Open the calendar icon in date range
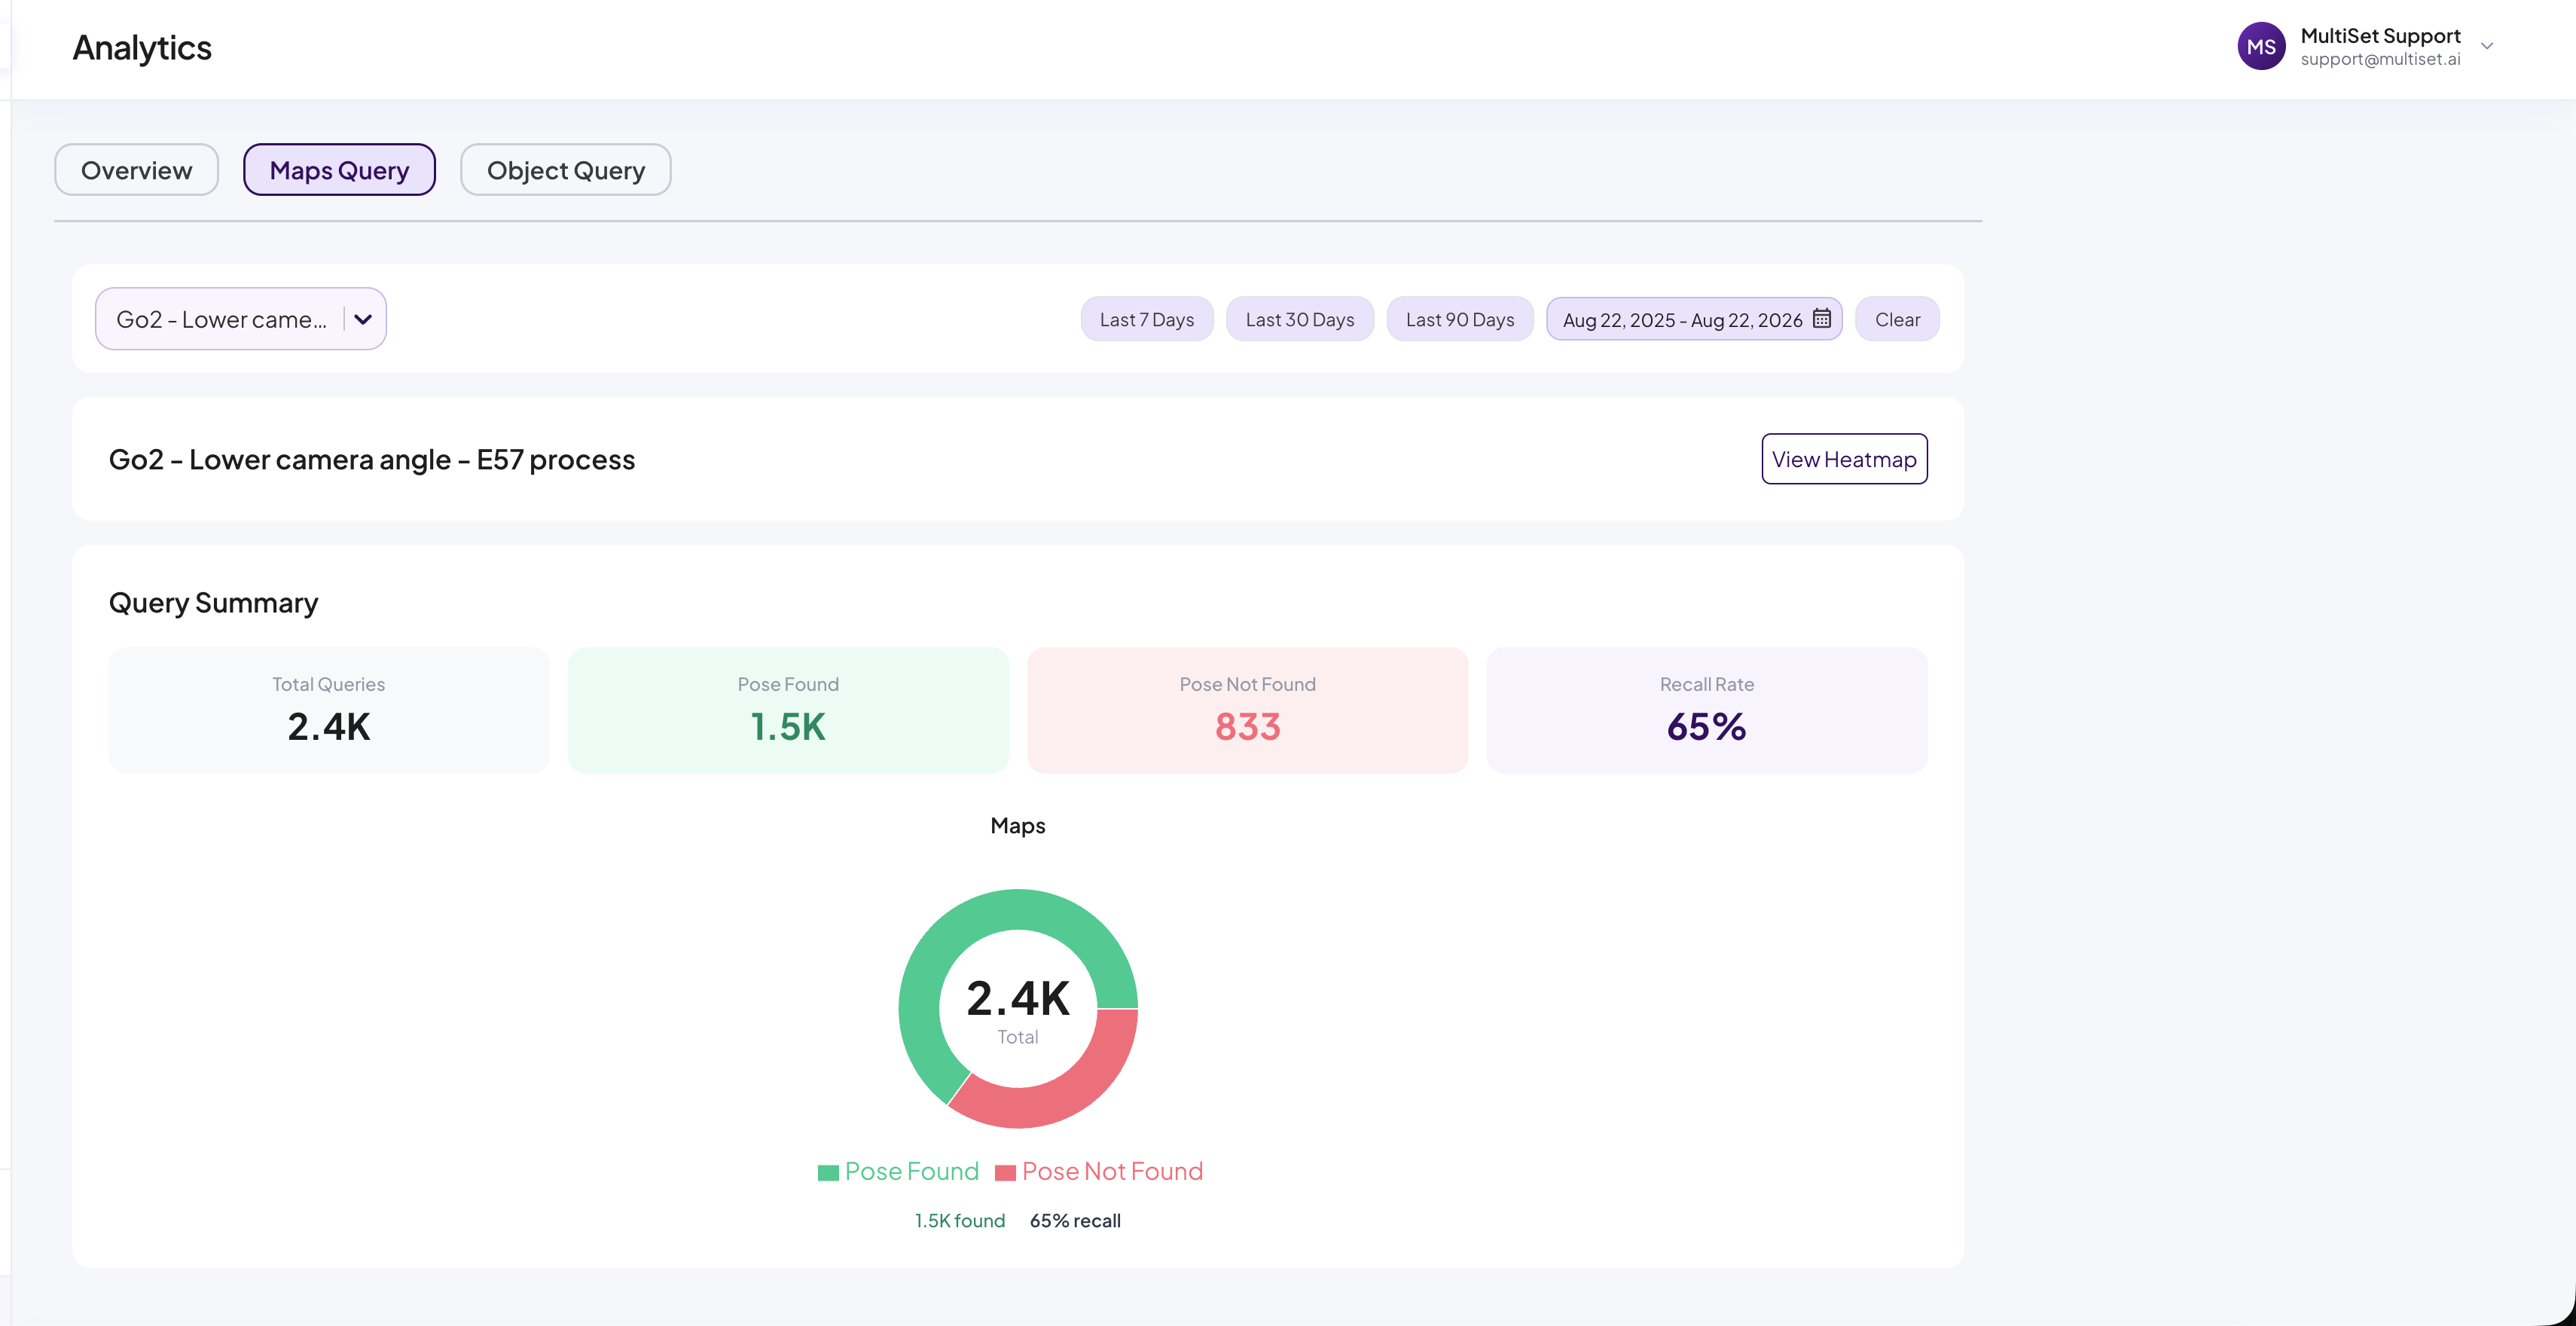This screenshot has height=1326, width=2576. (1821, 318)
